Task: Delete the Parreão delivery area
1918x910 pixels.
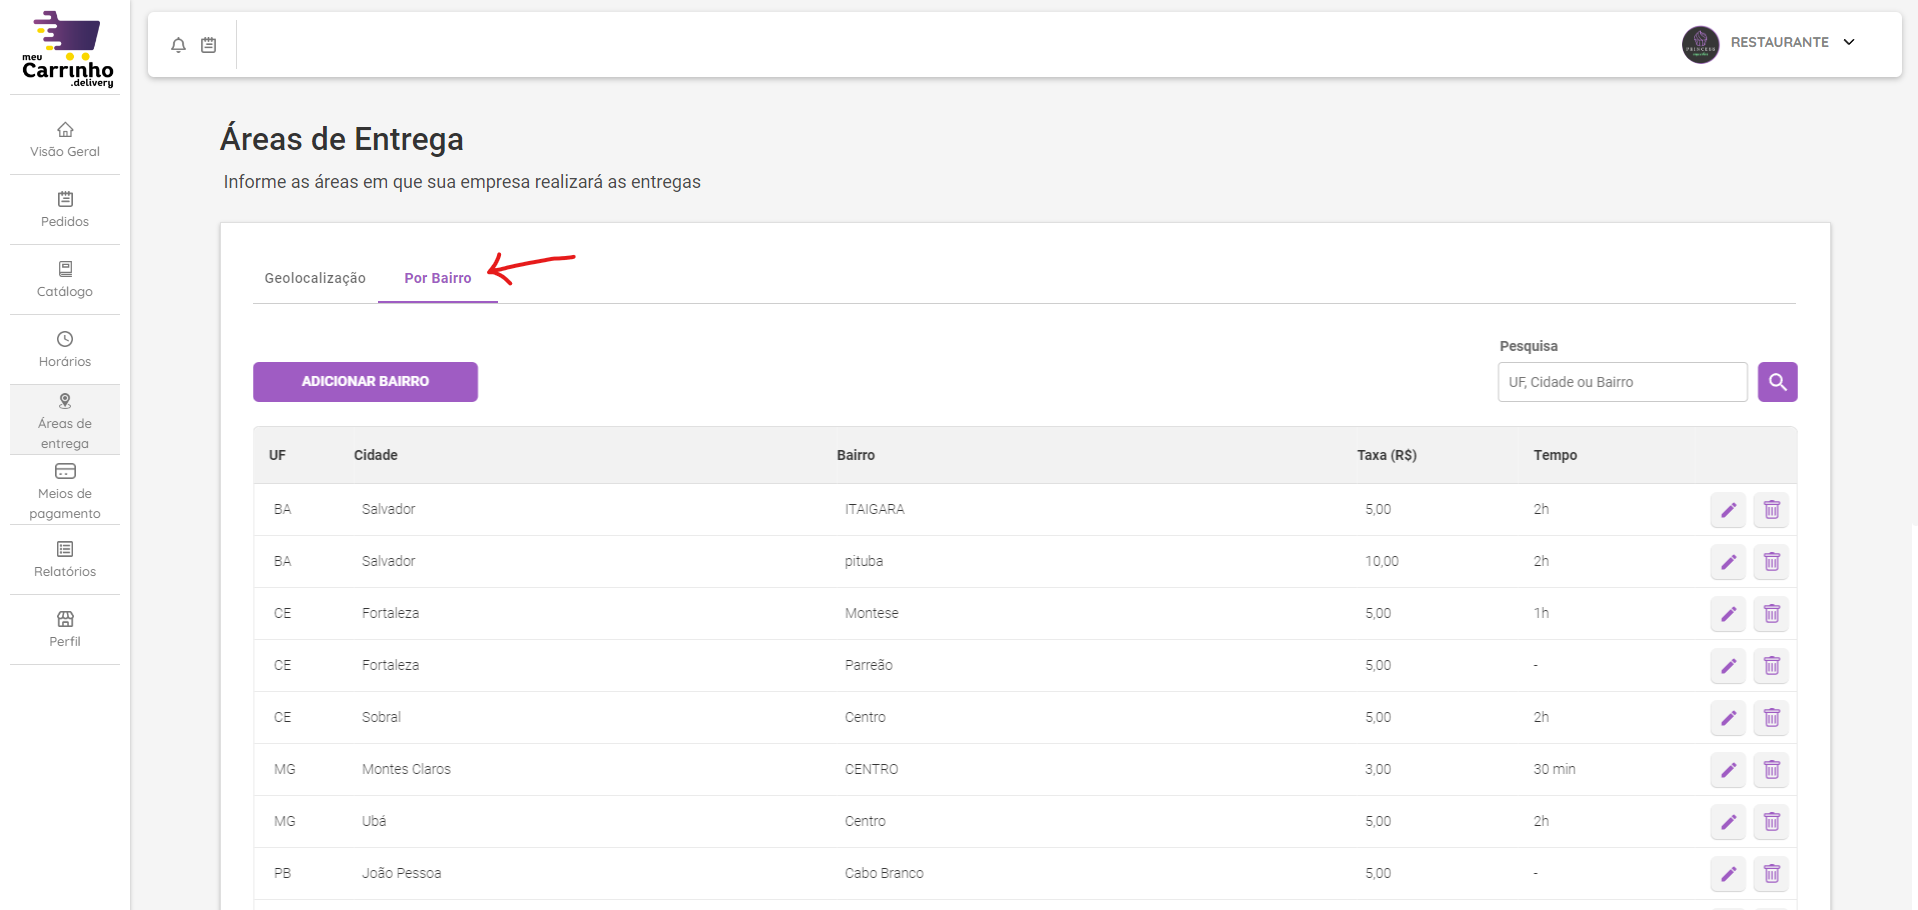Action: coord(1771,666)
